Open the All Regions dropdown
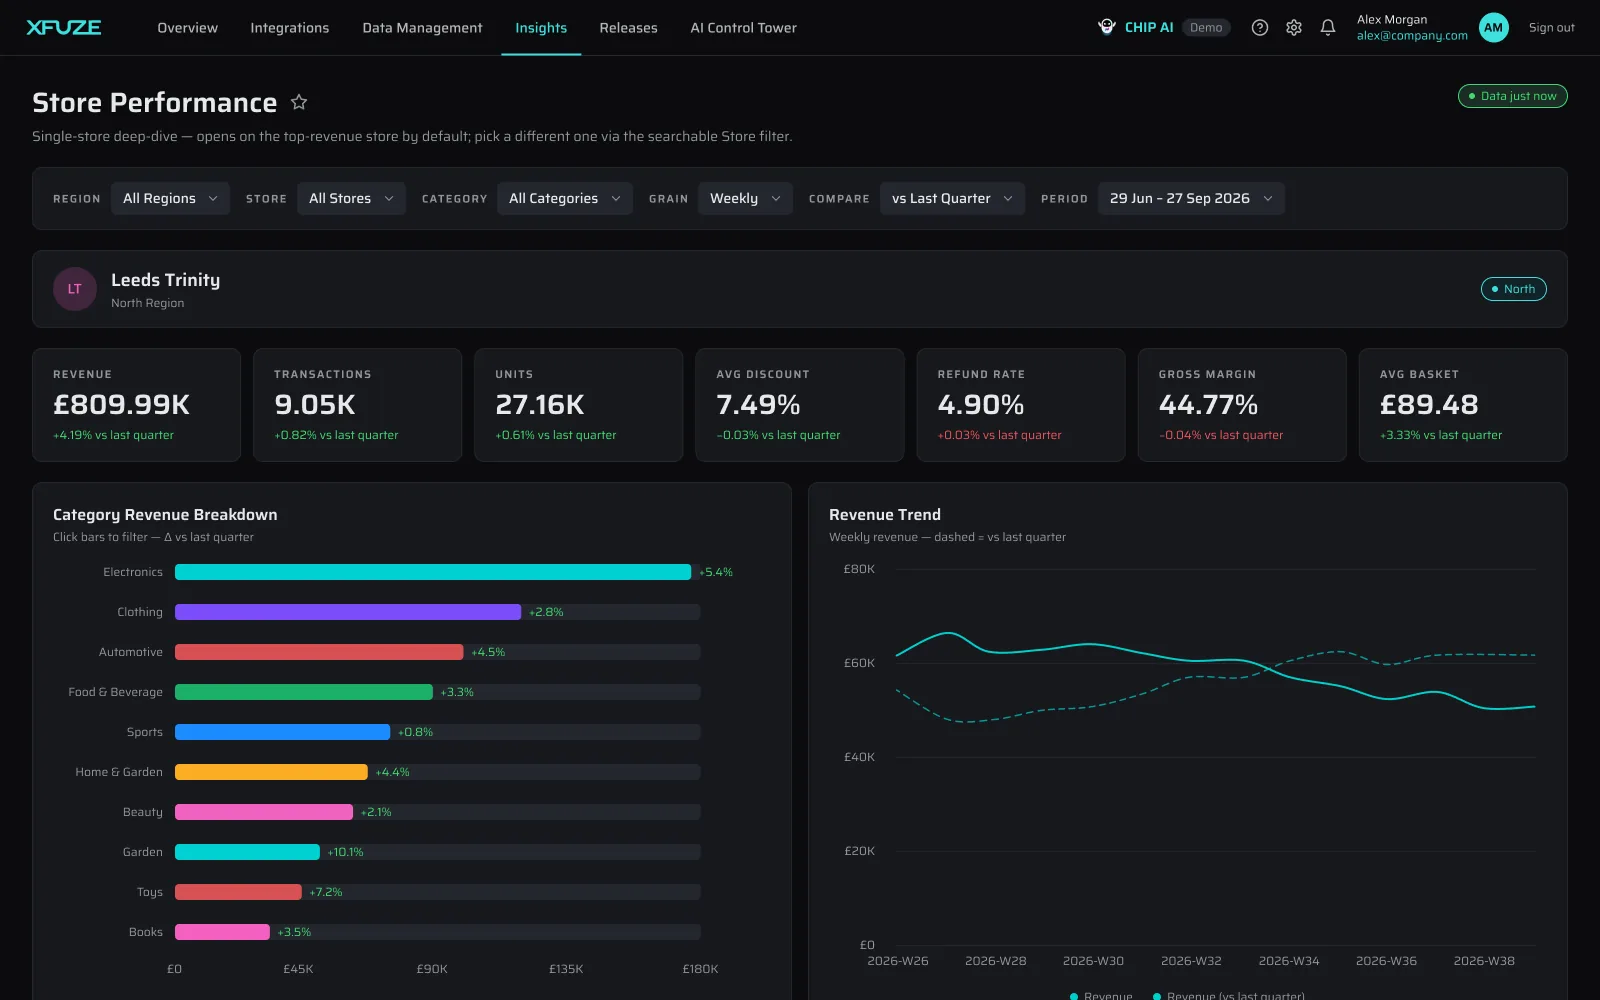The image size is (1600, 1000). coord(170,198)
